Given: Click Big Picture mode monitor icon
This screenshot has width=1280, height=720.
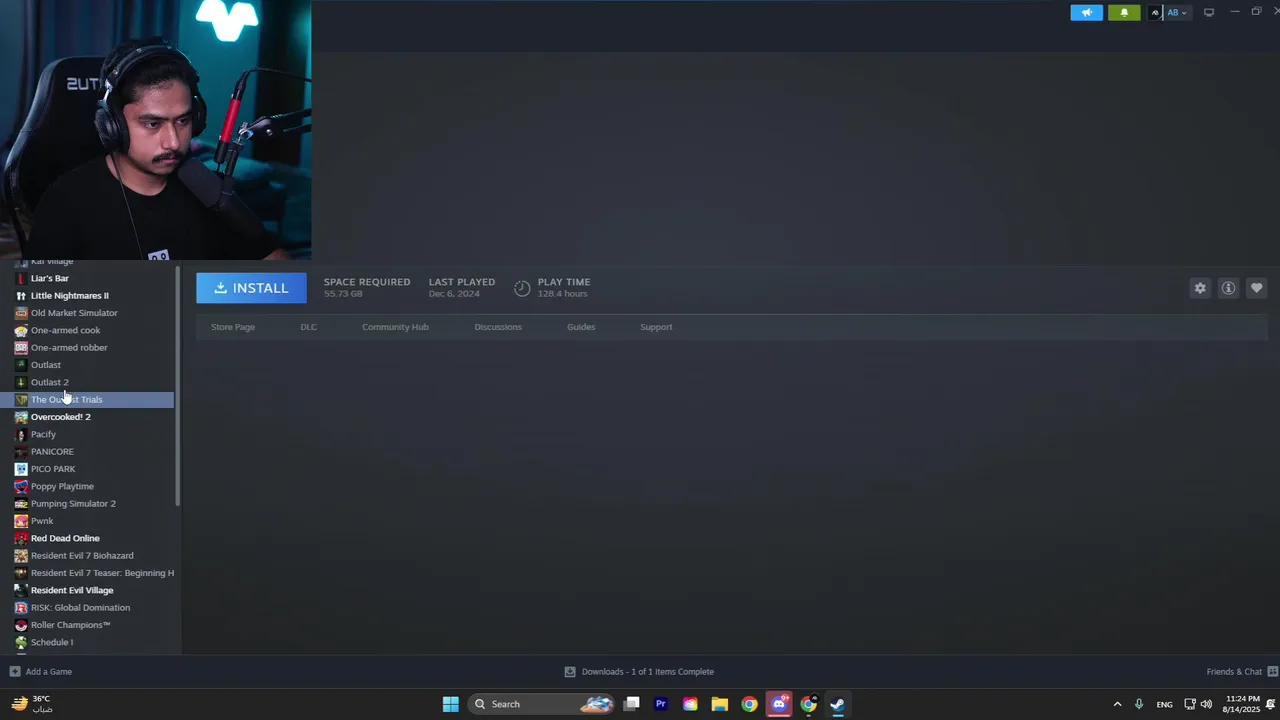Looking at the screenshot, I should coord(1208,12).
